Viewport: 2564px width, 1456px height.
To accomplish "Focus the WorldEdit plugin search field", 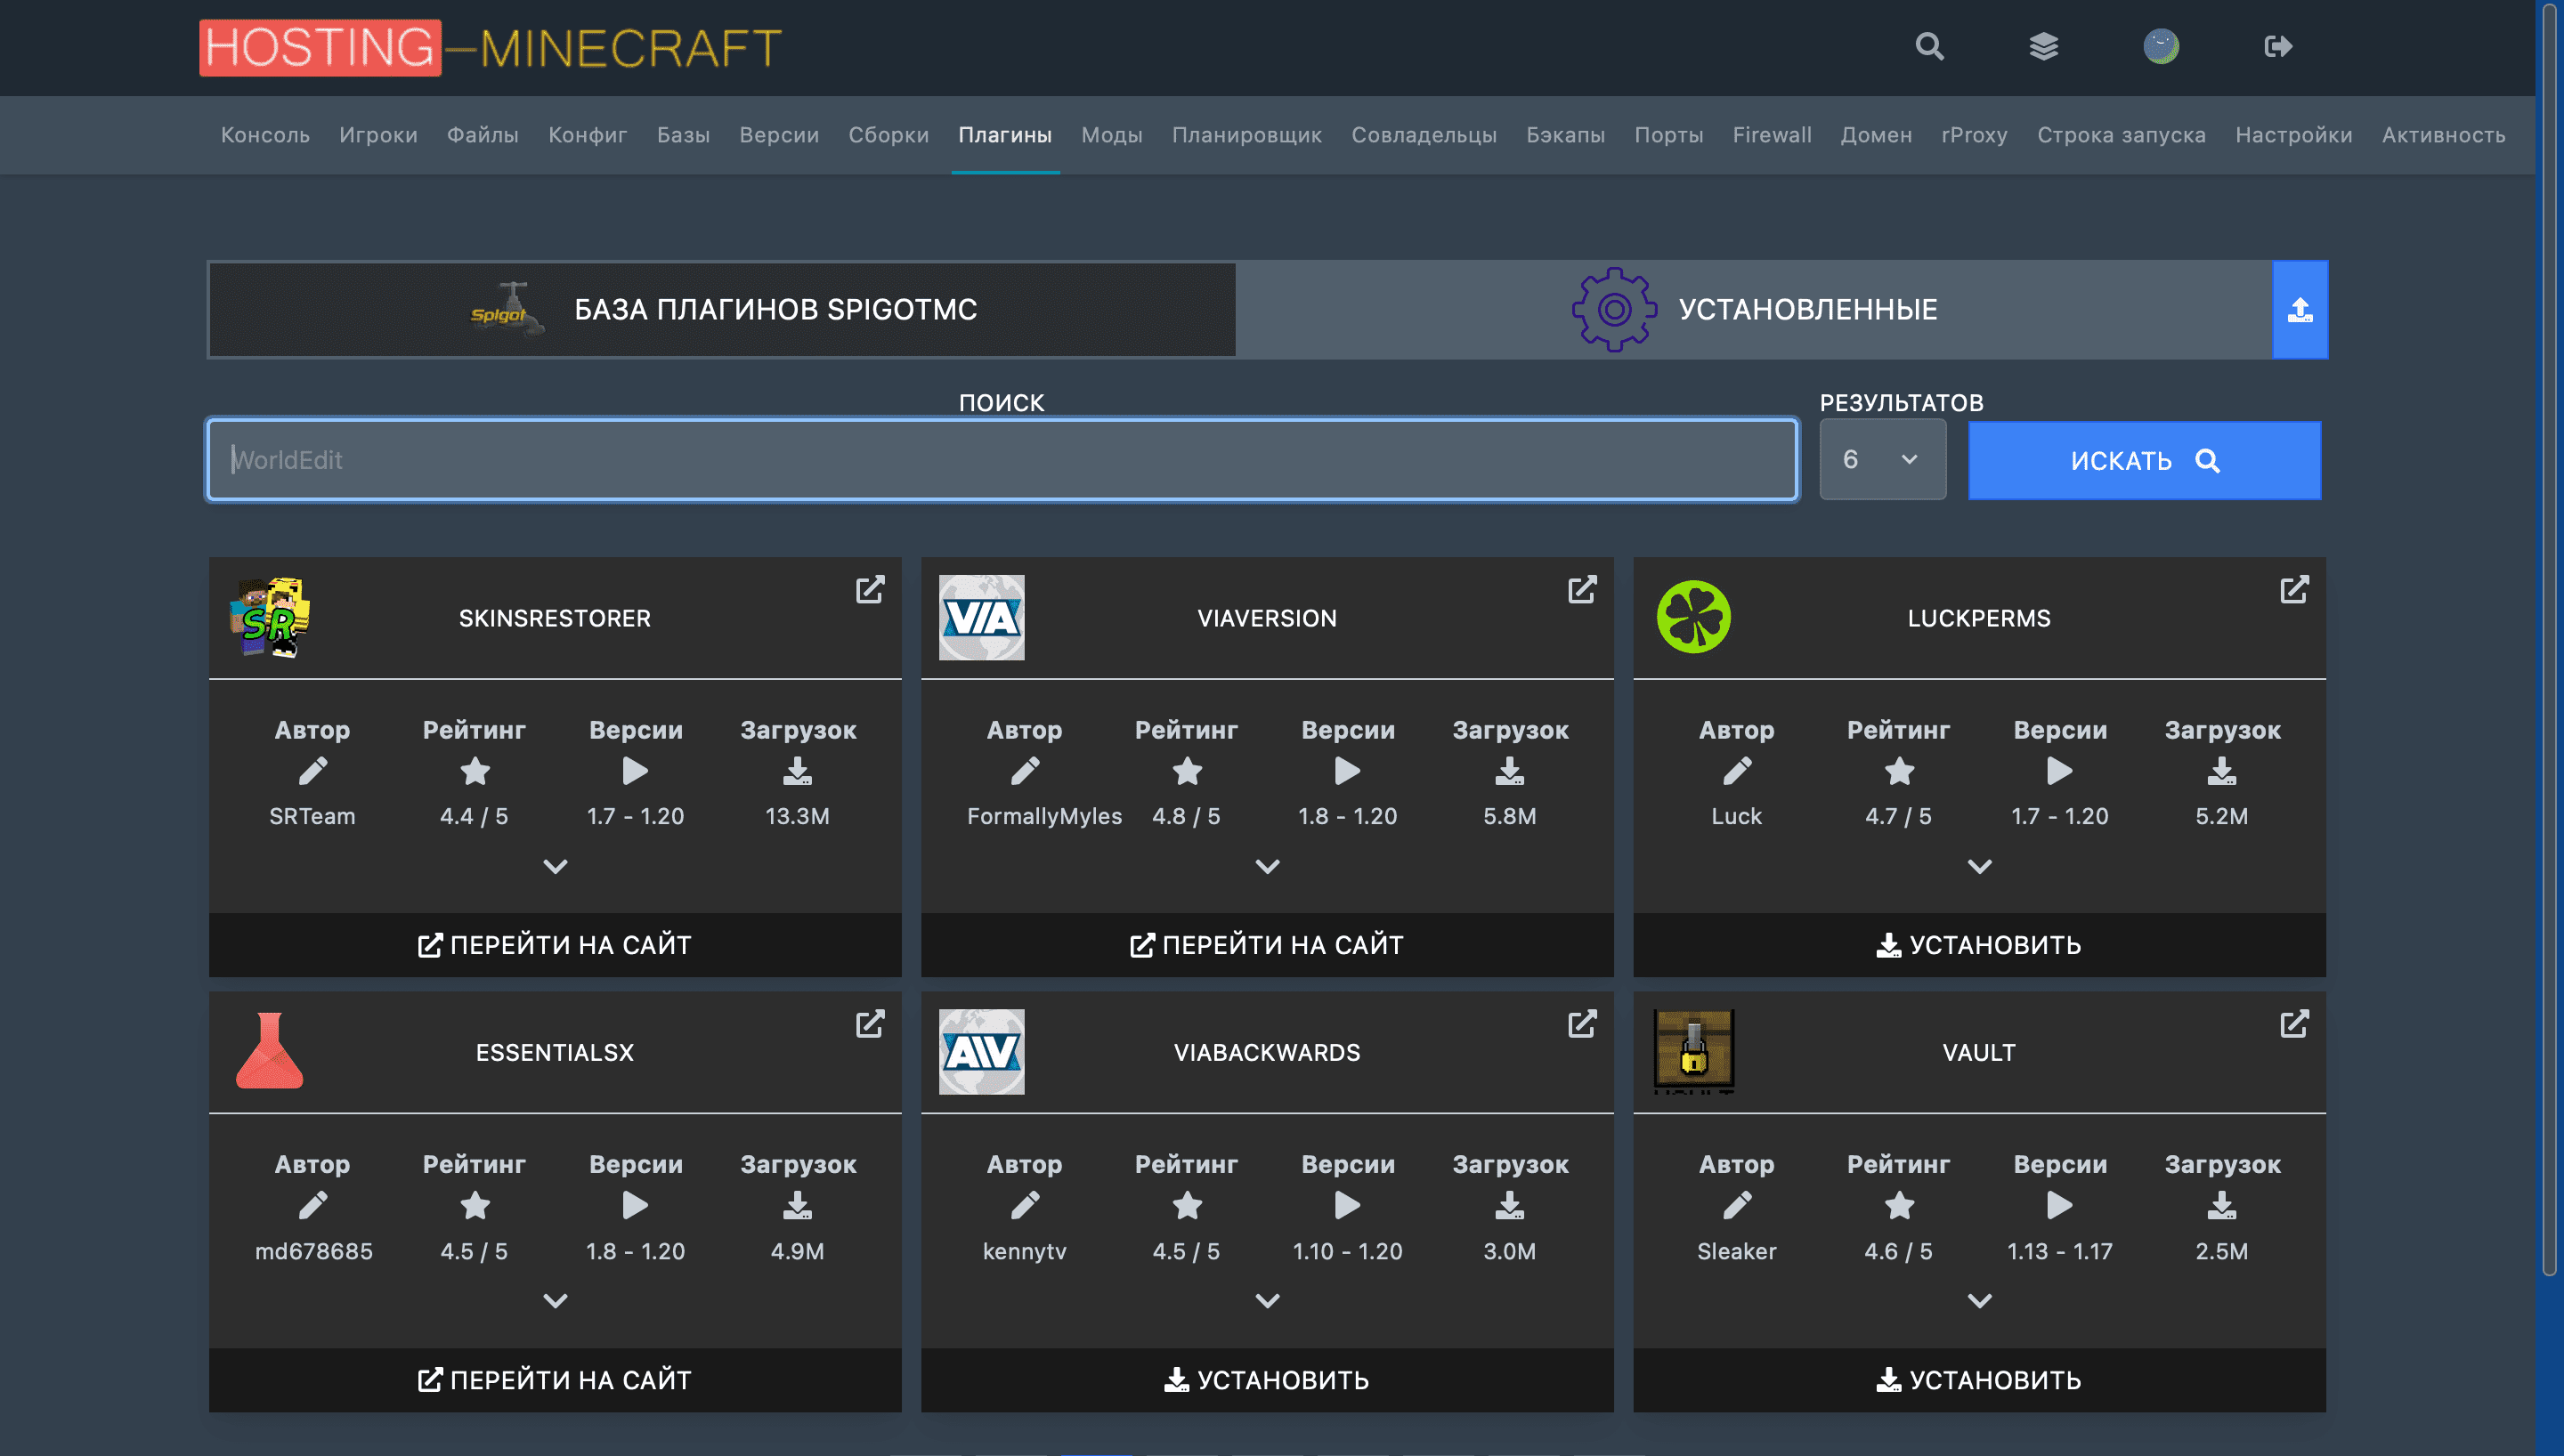I will [1002, 460].
